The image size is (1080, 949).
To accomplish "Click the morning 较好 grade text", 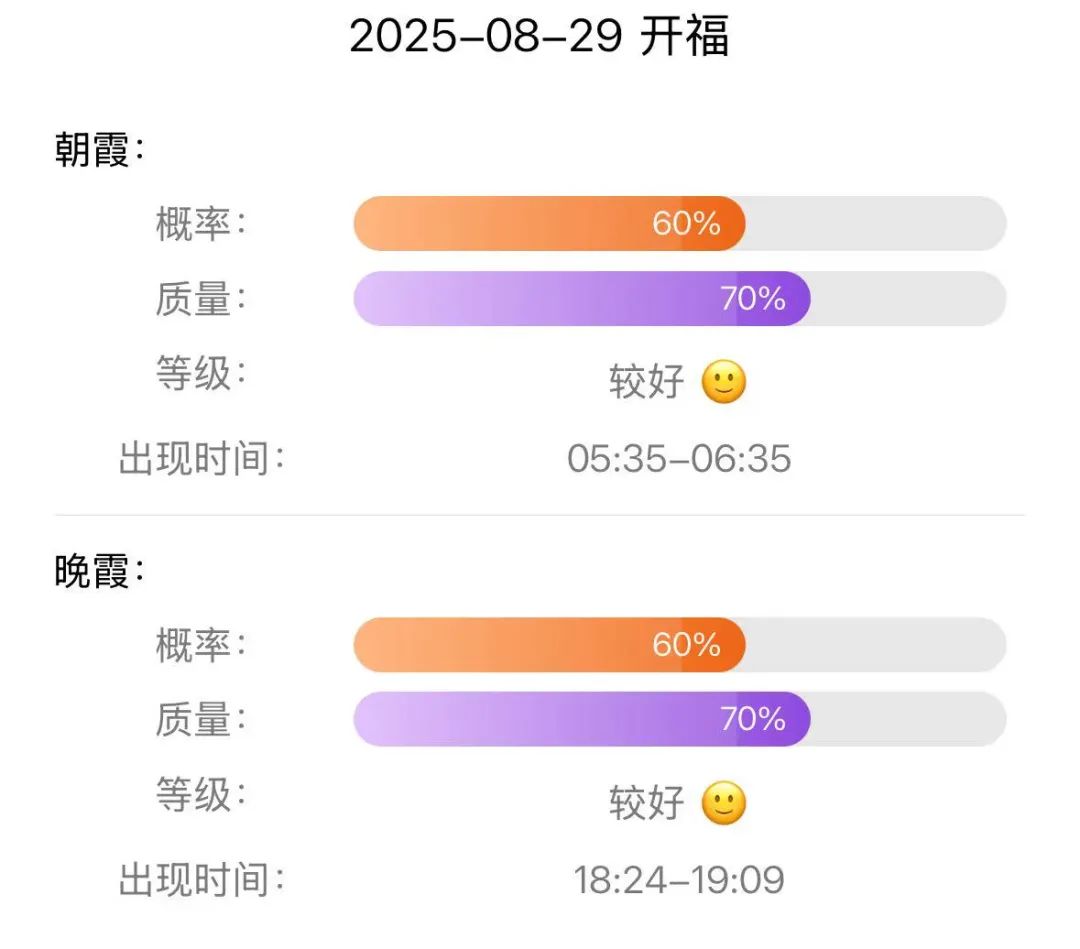I will tap(646, 382).
